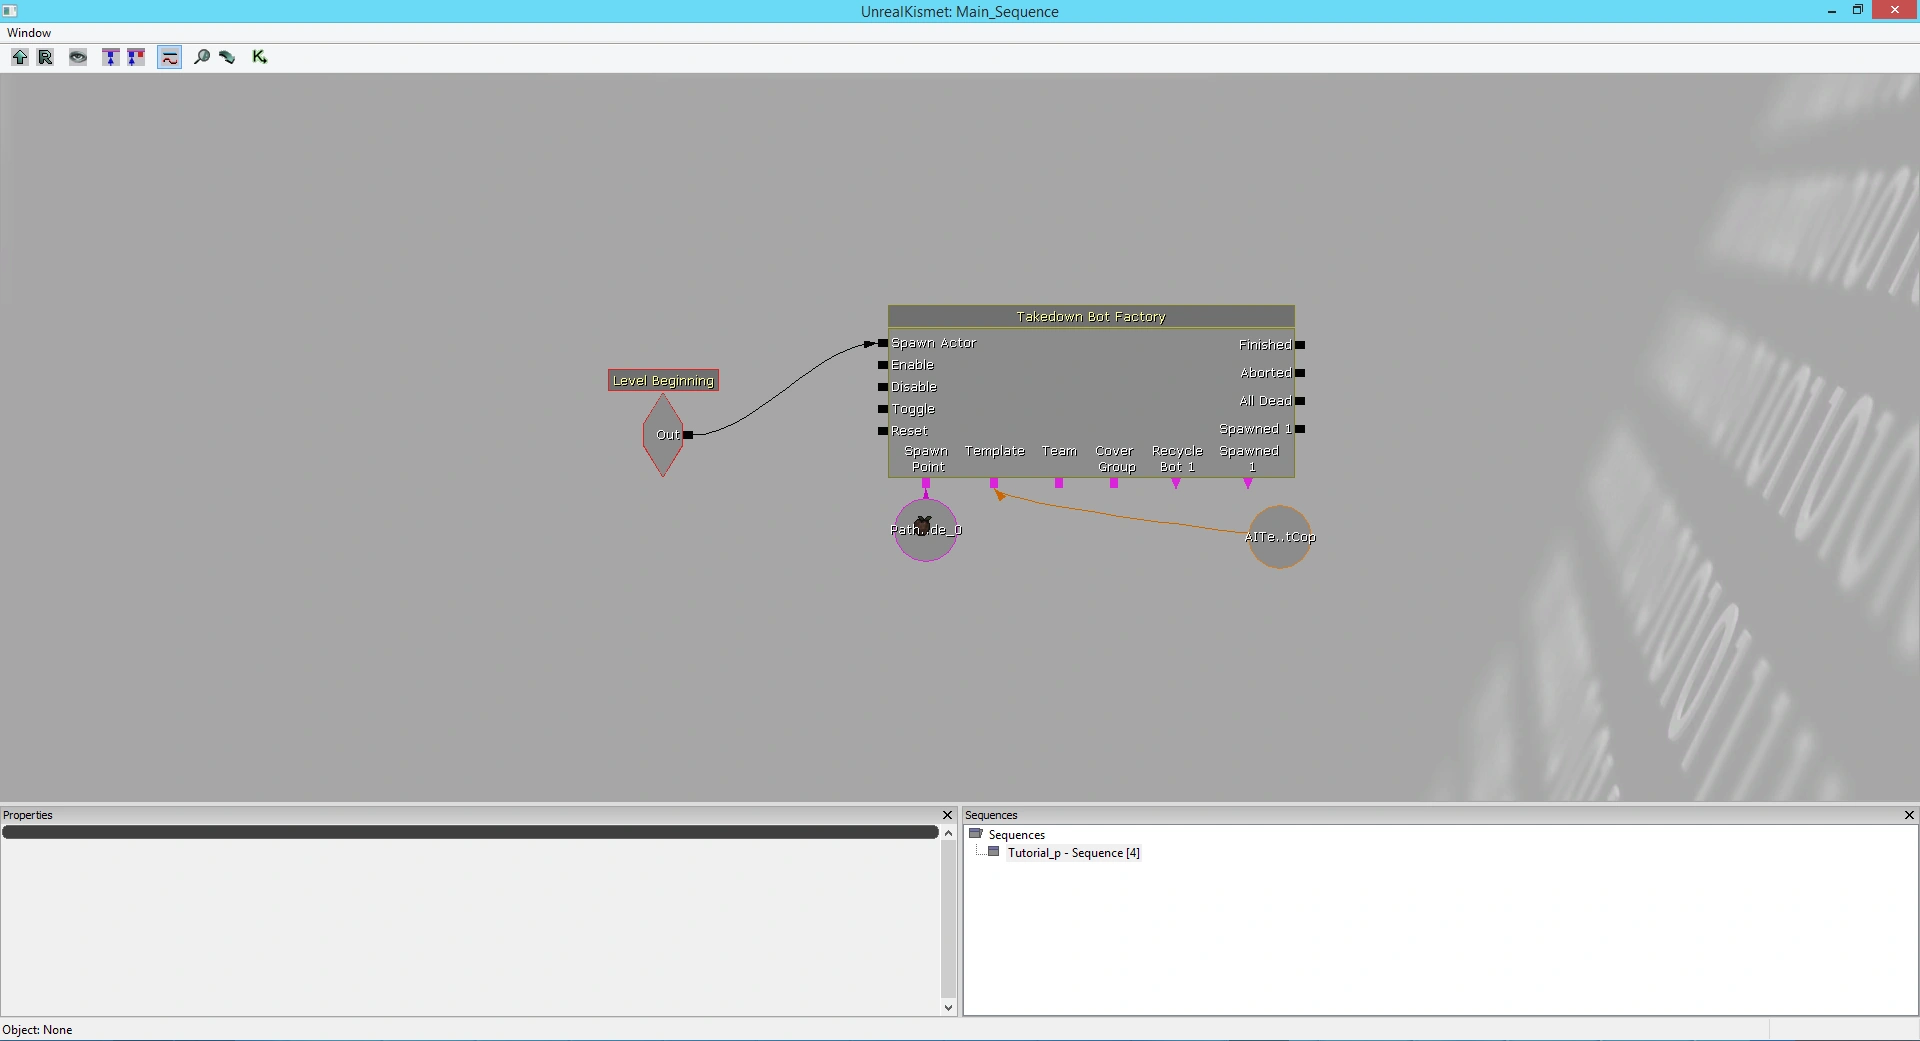Click the Finished output connector
Viewport: 1920px width, 1041px height.
pyautogui.click(x=1300, y=345)
